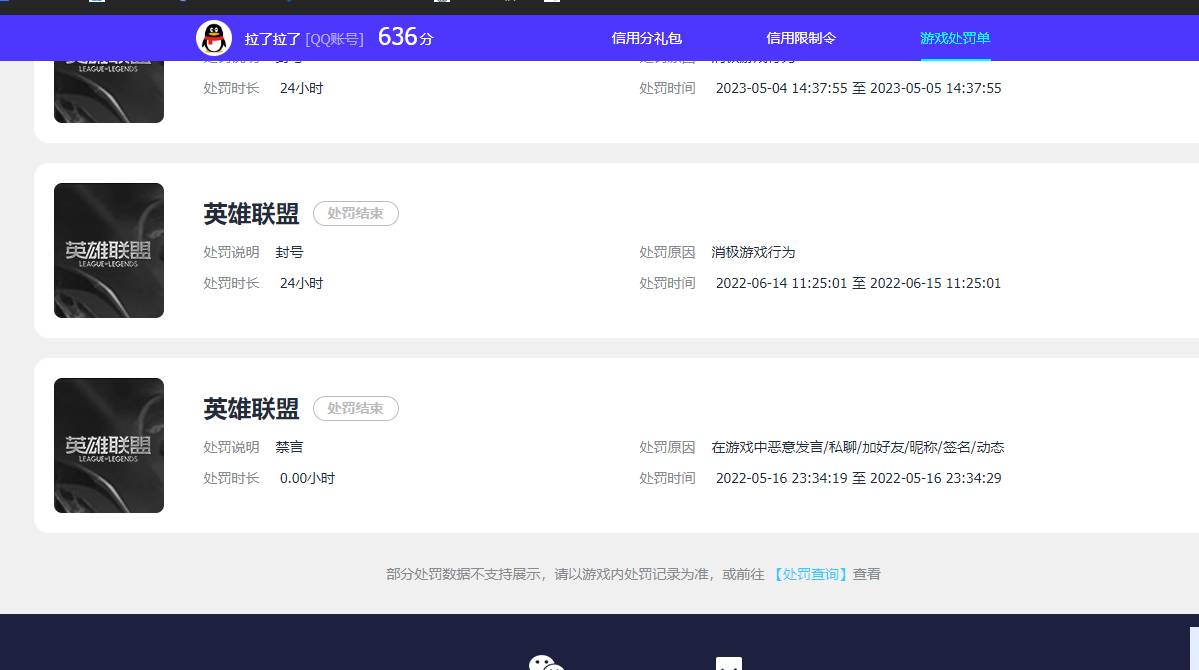1199x670 pixels.
Task: Select the active 游戏处罚单 tab
Action: 955,38
